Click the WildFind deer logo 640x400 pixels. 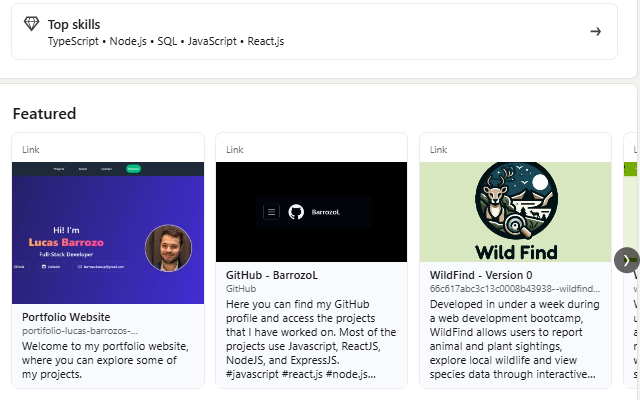coord(515,203)
